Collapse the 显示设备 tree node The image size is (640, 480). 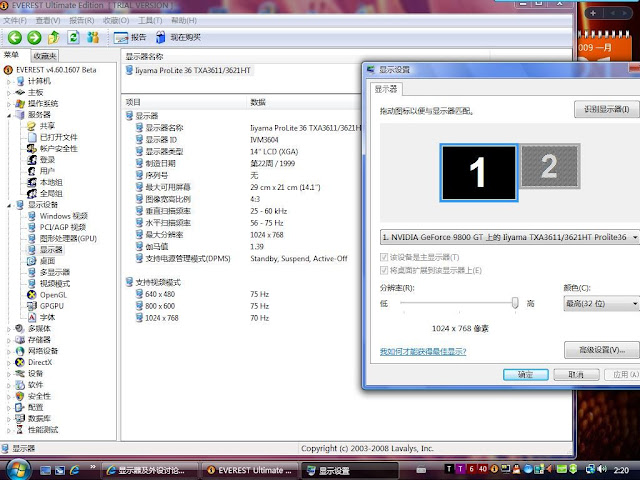9,205
